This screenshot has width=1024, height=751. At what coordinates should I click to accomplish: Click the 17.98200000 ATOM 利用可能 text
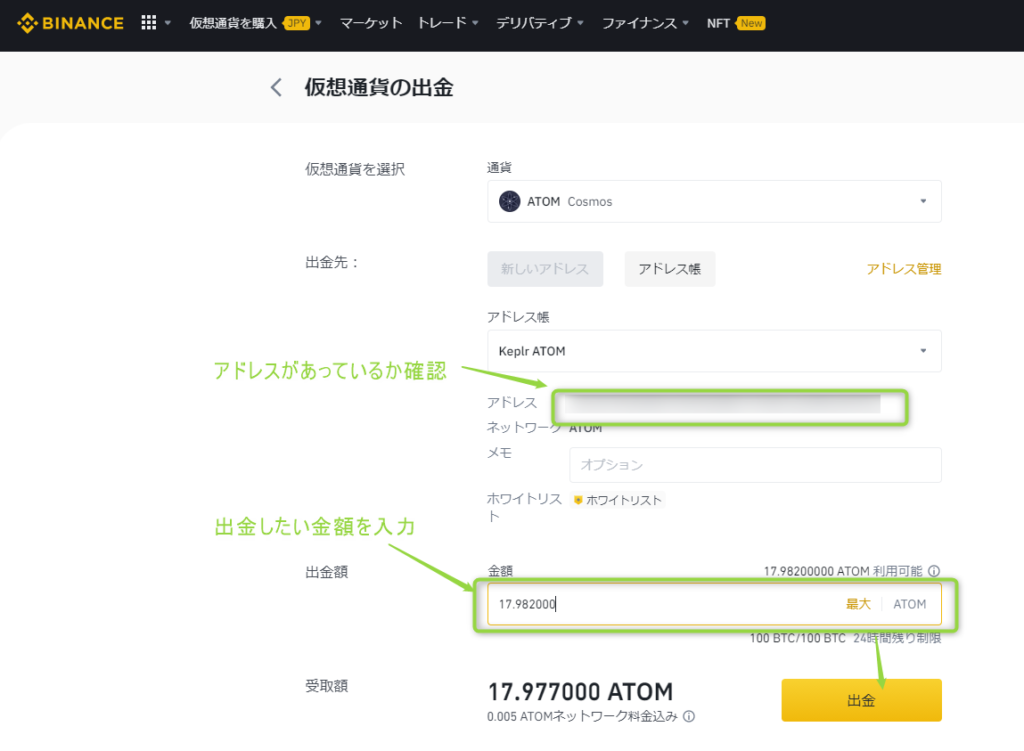(843, 571)
